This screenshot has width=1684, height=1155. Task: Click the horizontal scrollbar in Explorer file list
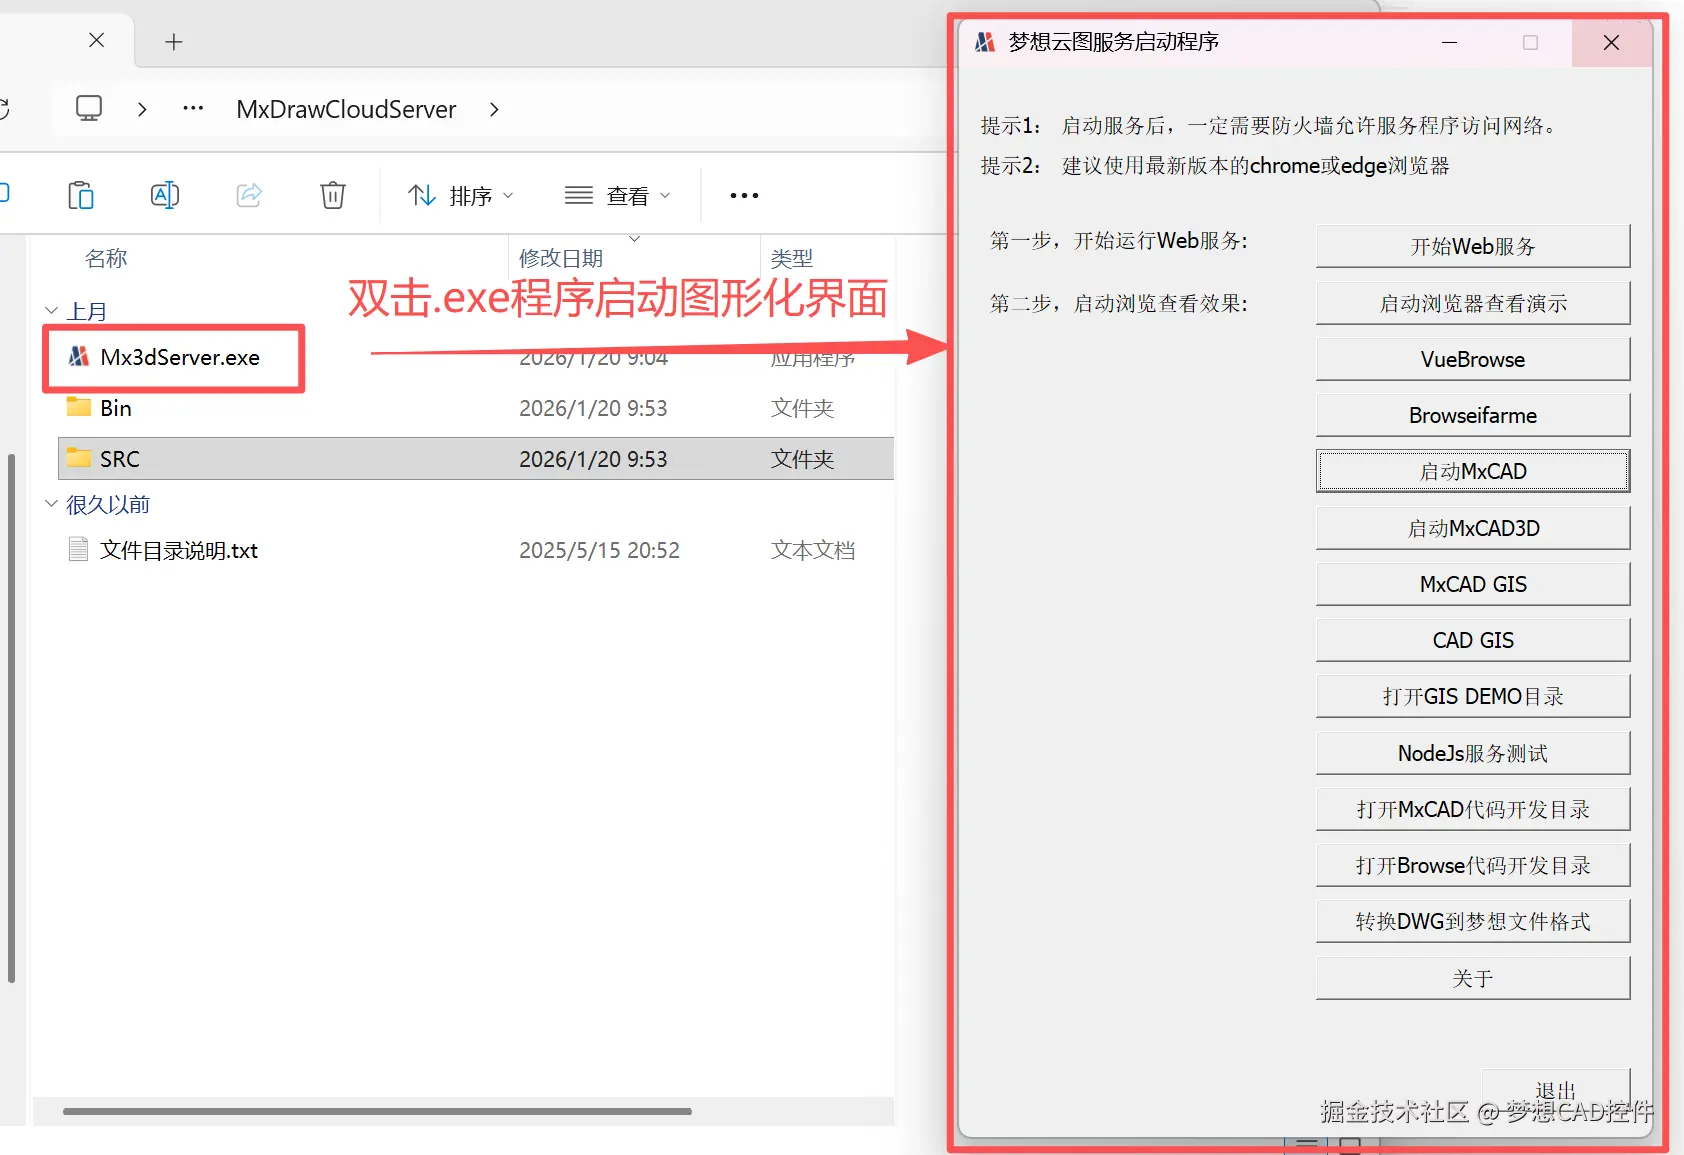coord(377,1111)
